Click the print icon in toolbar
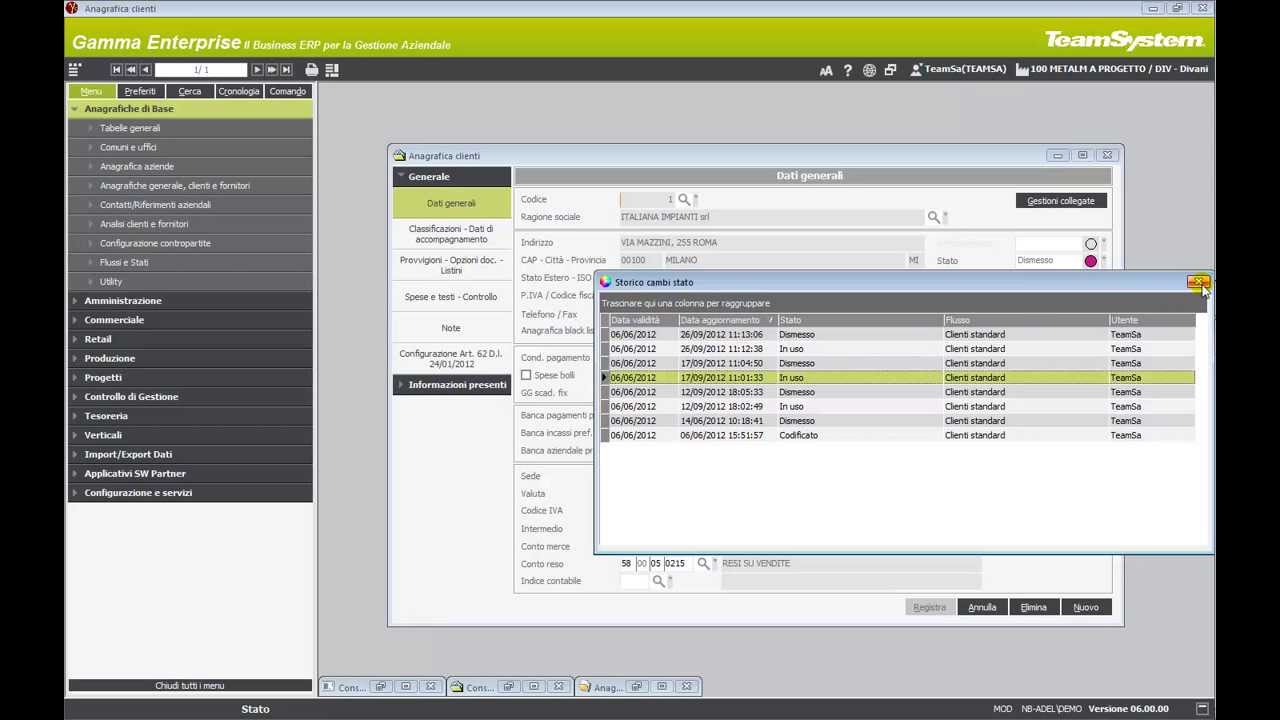 click(312, 70)
